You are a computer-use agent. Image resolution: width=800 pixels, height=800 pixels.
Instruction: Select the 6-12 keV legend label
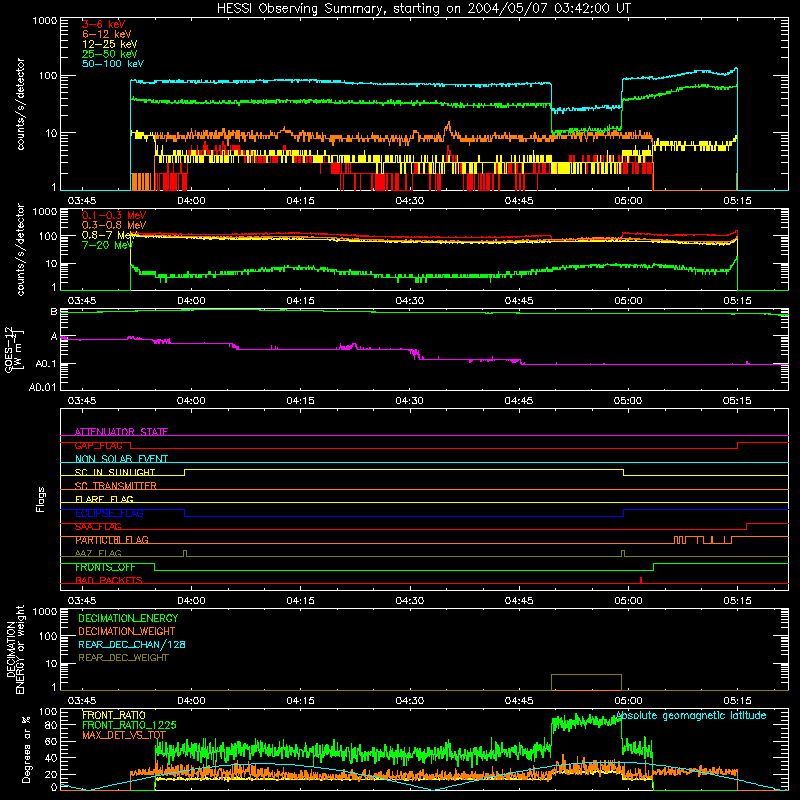point(107,34)
